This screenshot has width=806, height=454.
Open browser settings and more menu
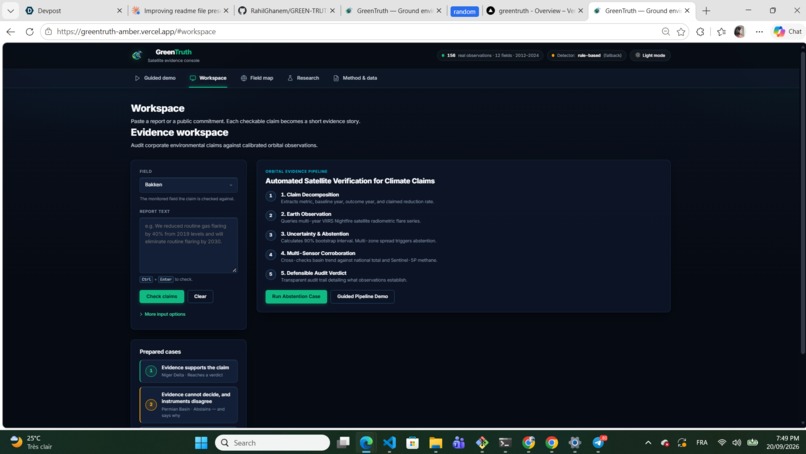pyautogui.click(x=759, y=32)
